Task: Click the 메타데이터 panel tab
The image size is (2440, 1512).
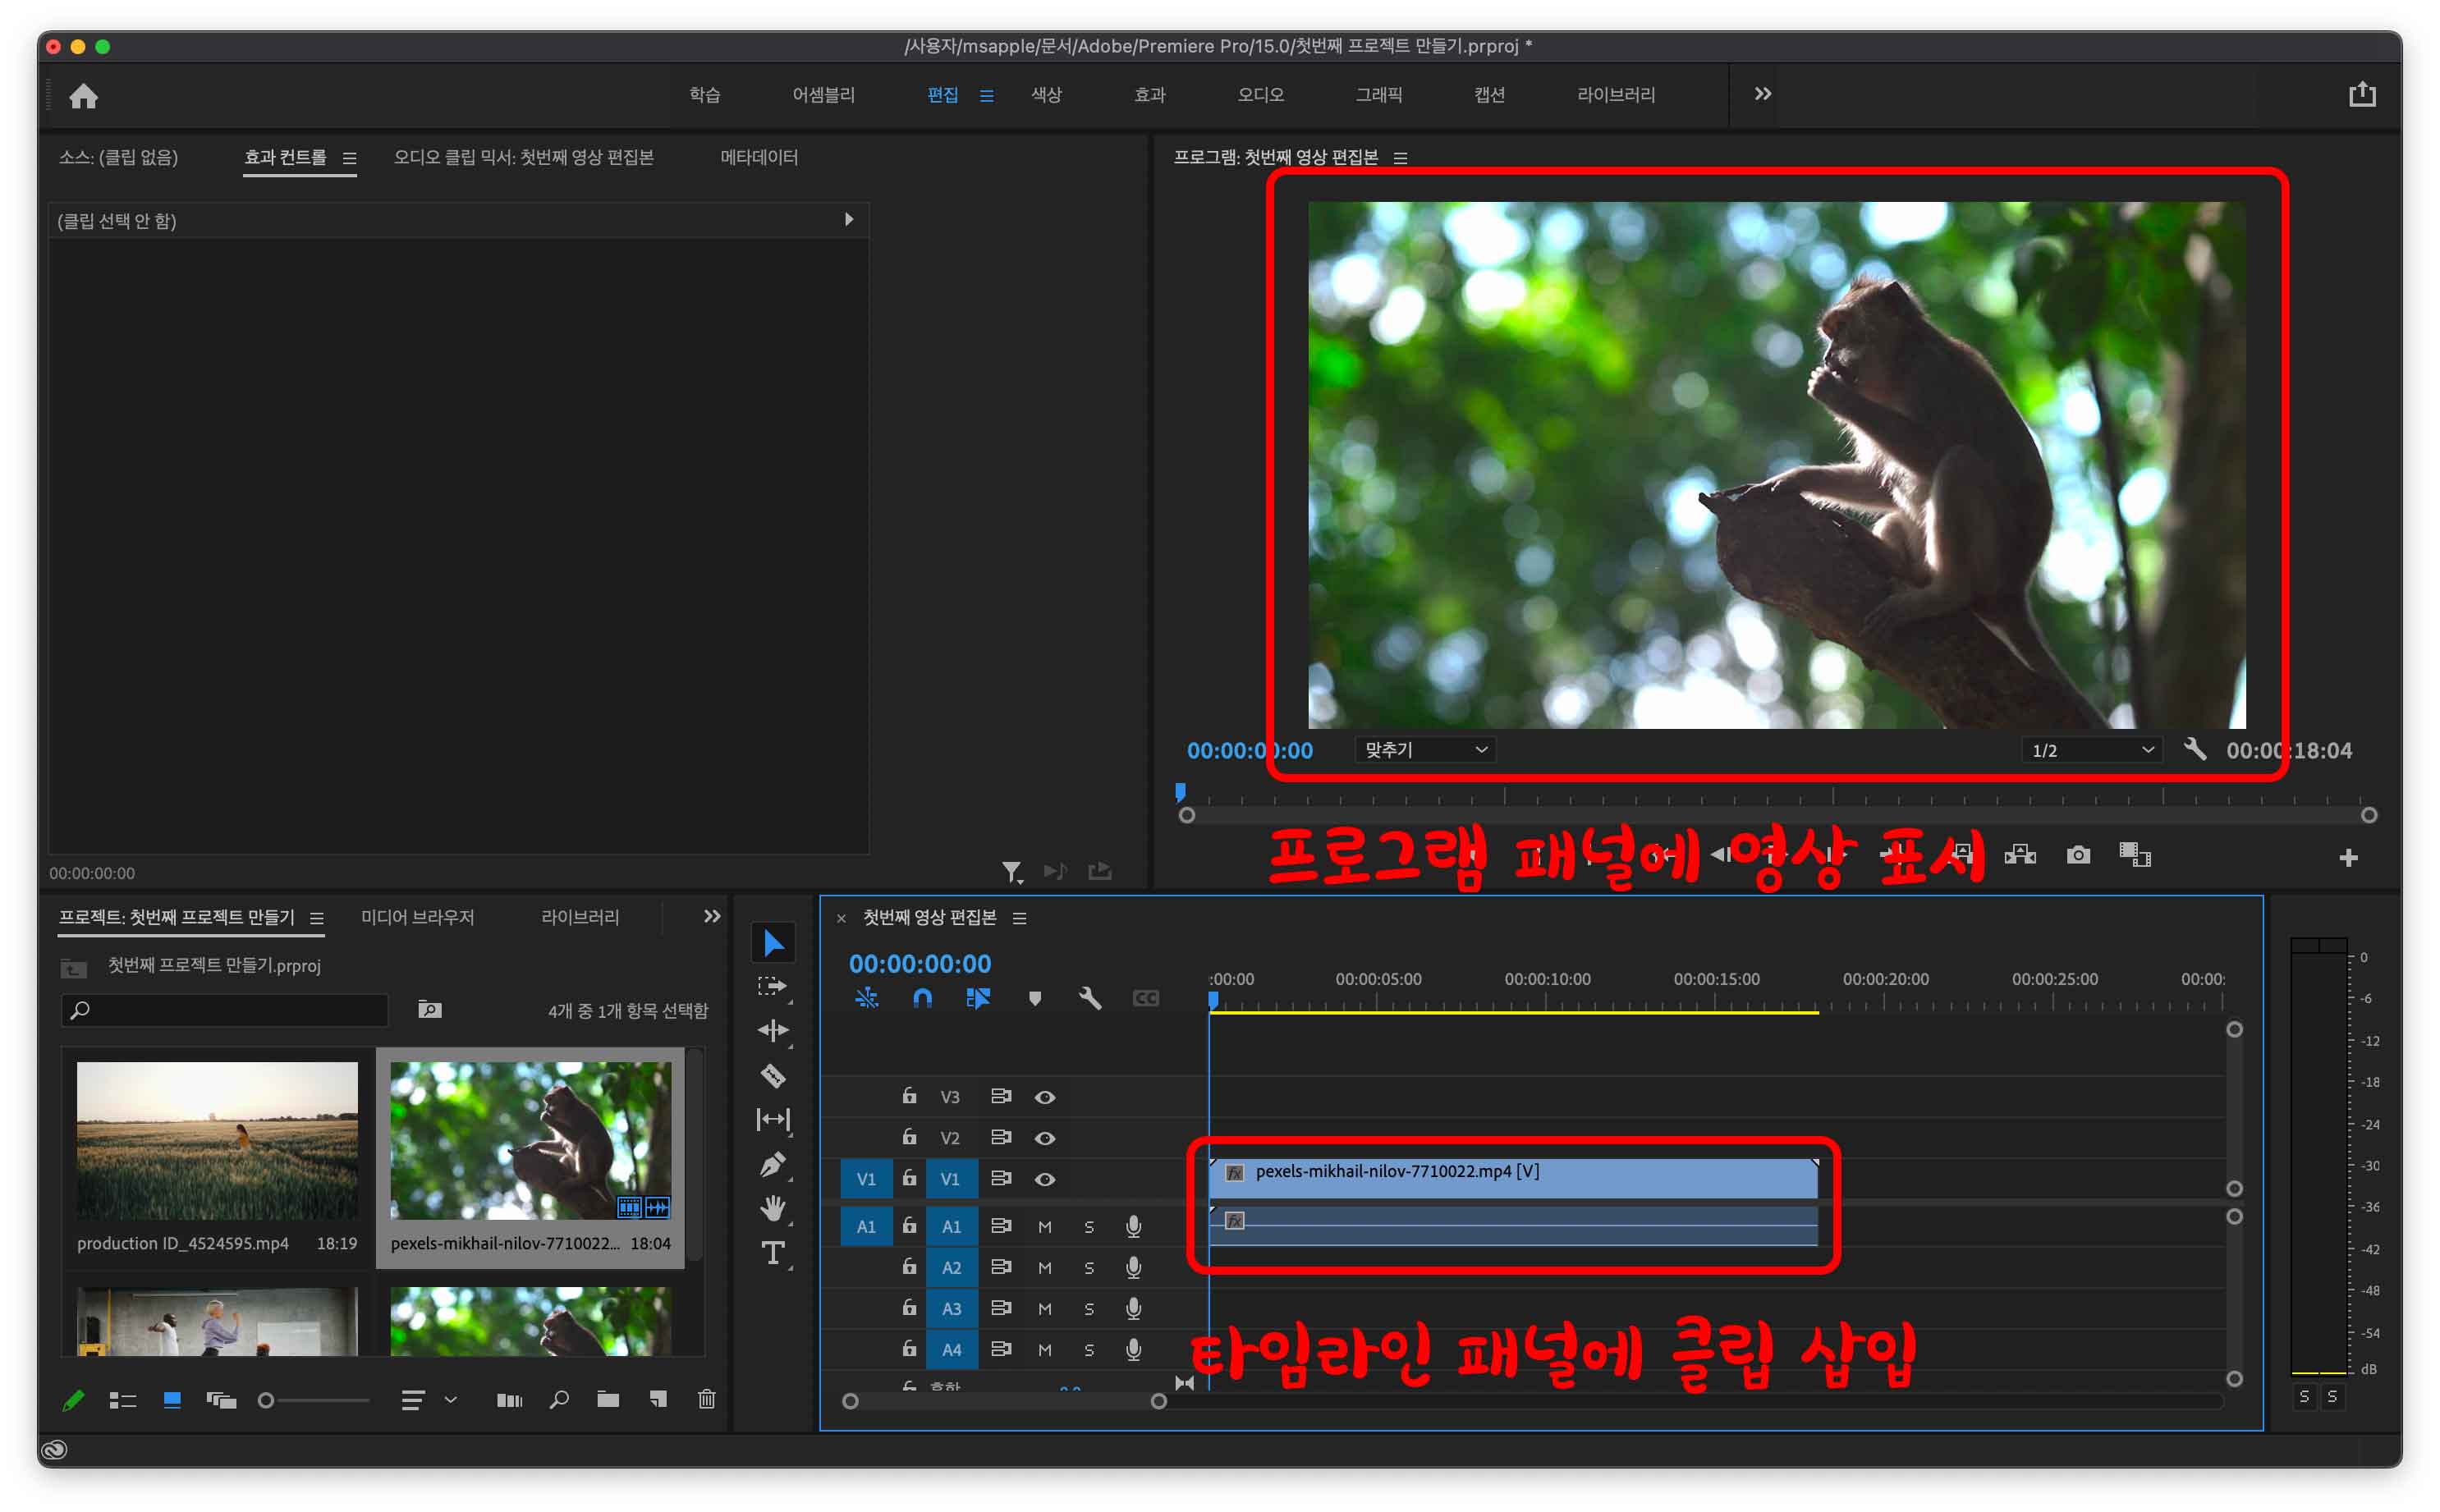Action: click(759, 157)
